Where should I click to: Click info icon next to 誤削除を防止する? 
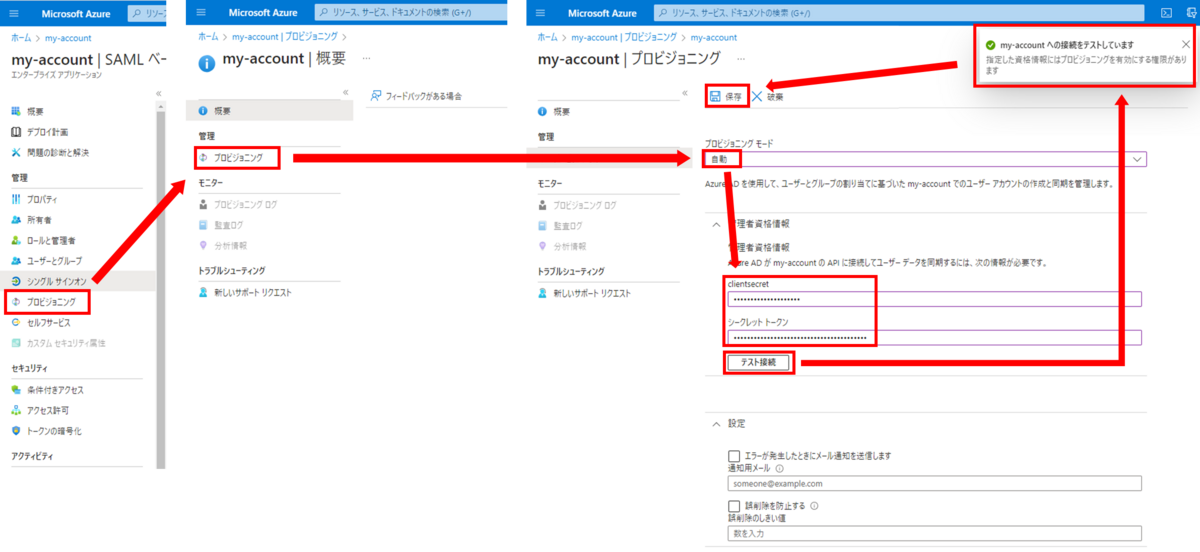pos(814,506)
